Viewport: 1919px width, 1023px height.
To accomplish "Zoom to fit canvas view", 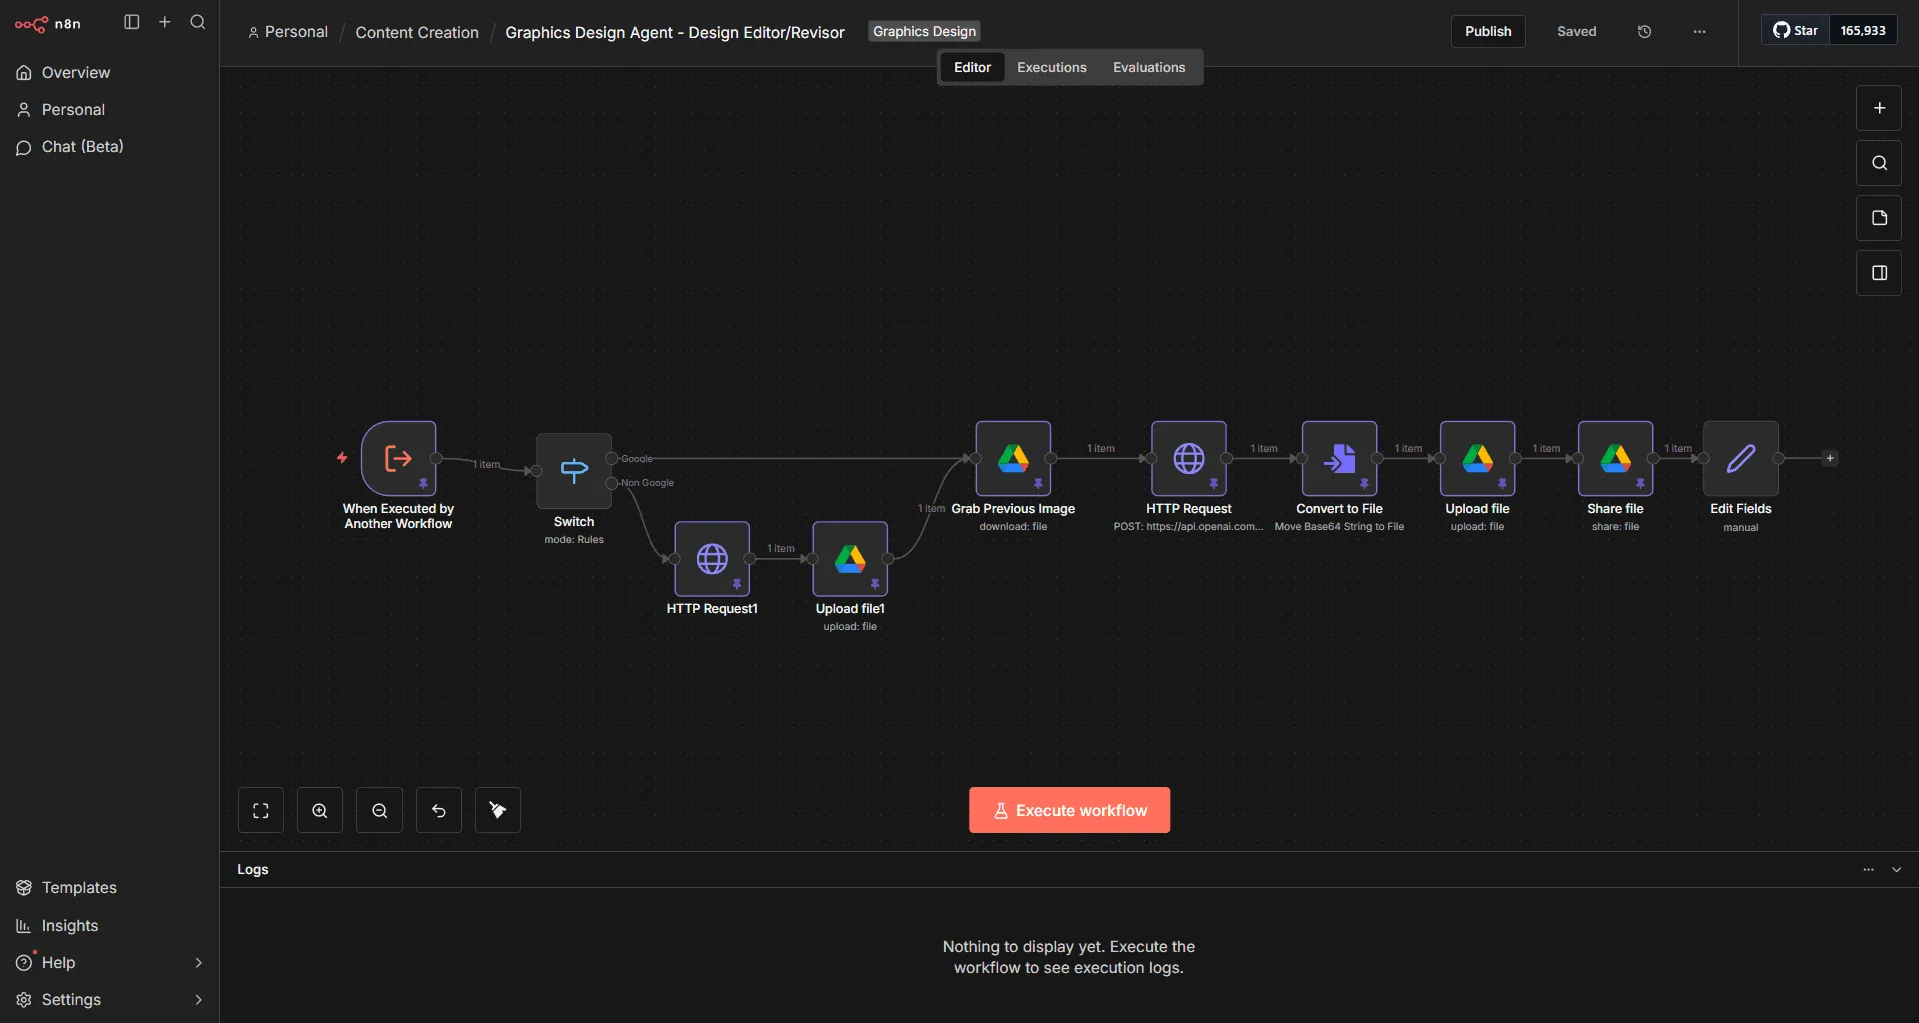I will coord(261,811).
